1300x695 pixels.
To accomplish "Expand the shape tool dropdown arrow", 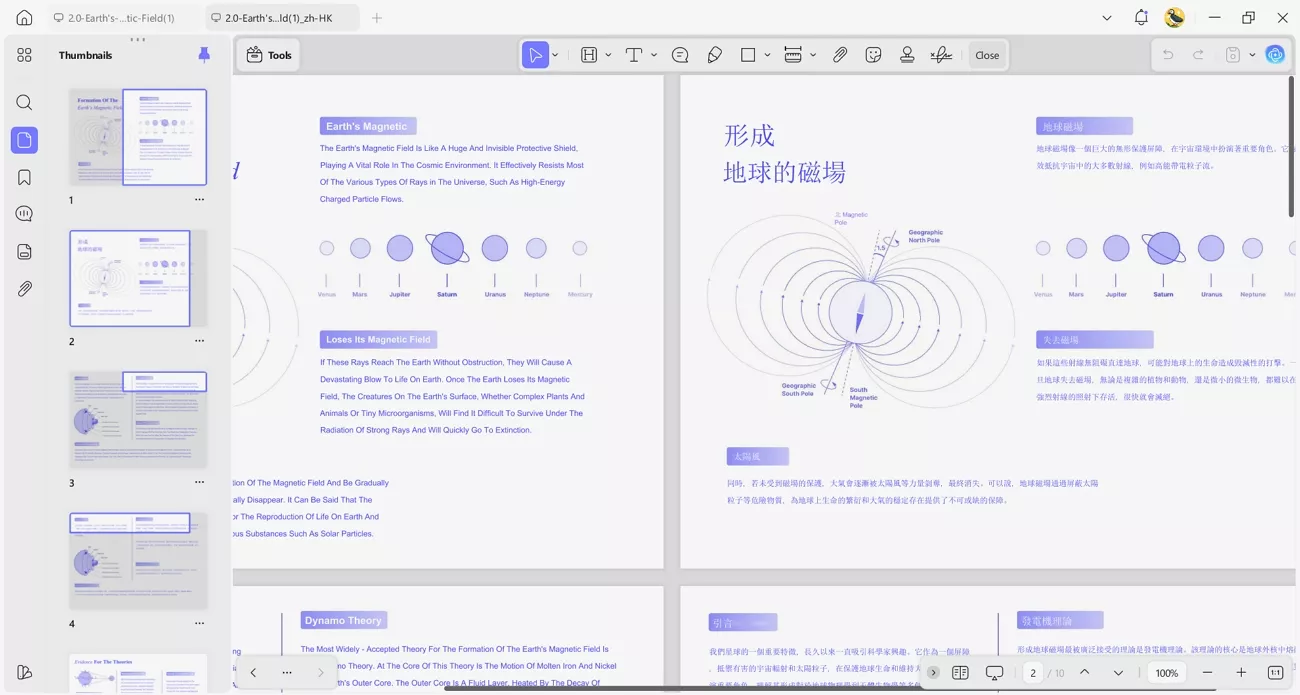I will click(x=767, y=55).
